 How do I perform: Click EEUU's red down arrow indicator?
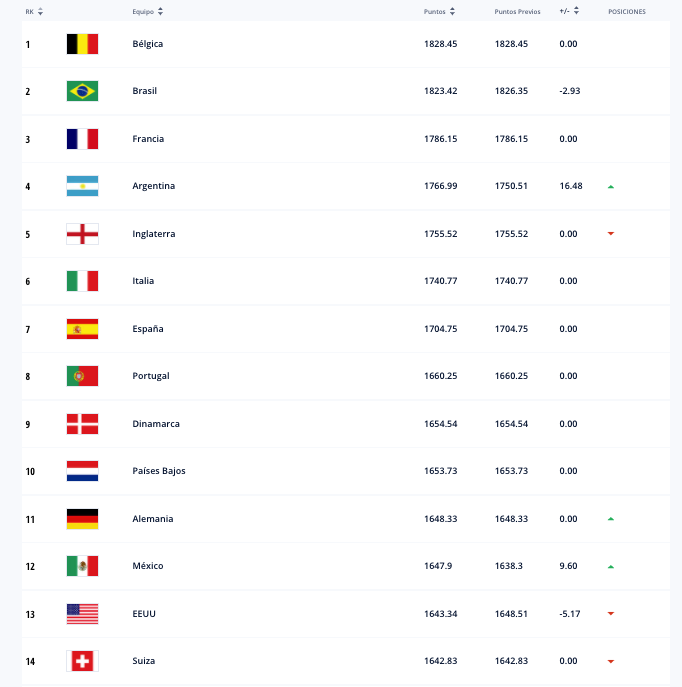pyautogui.click(x=611, y=613)
